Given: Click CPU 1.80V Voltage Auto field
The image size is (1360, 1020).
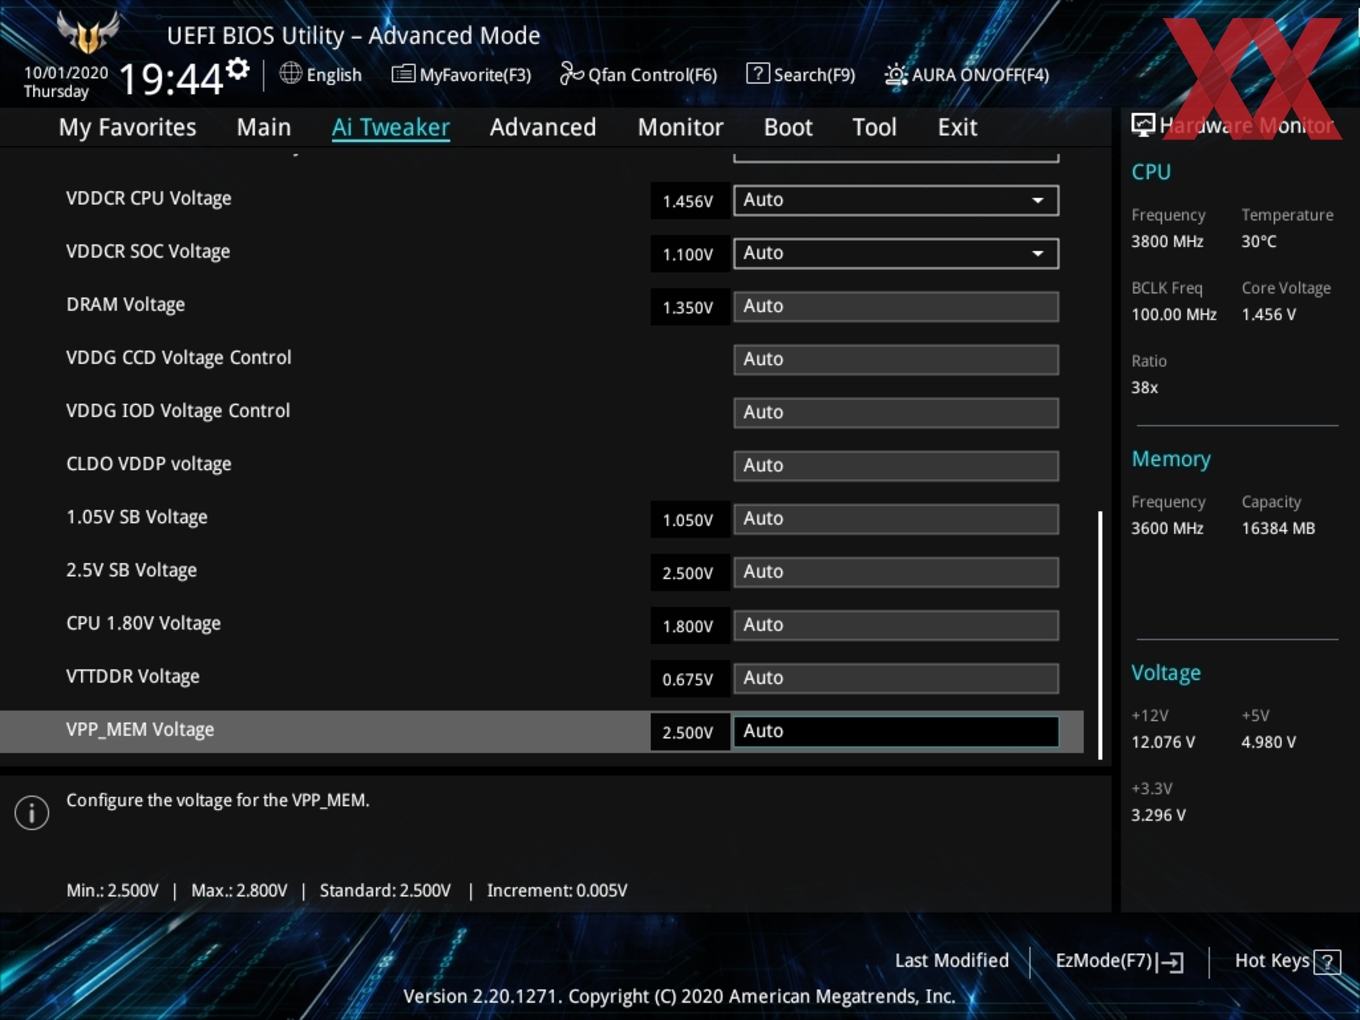Looking at the screenshot, I should (896, 624).
